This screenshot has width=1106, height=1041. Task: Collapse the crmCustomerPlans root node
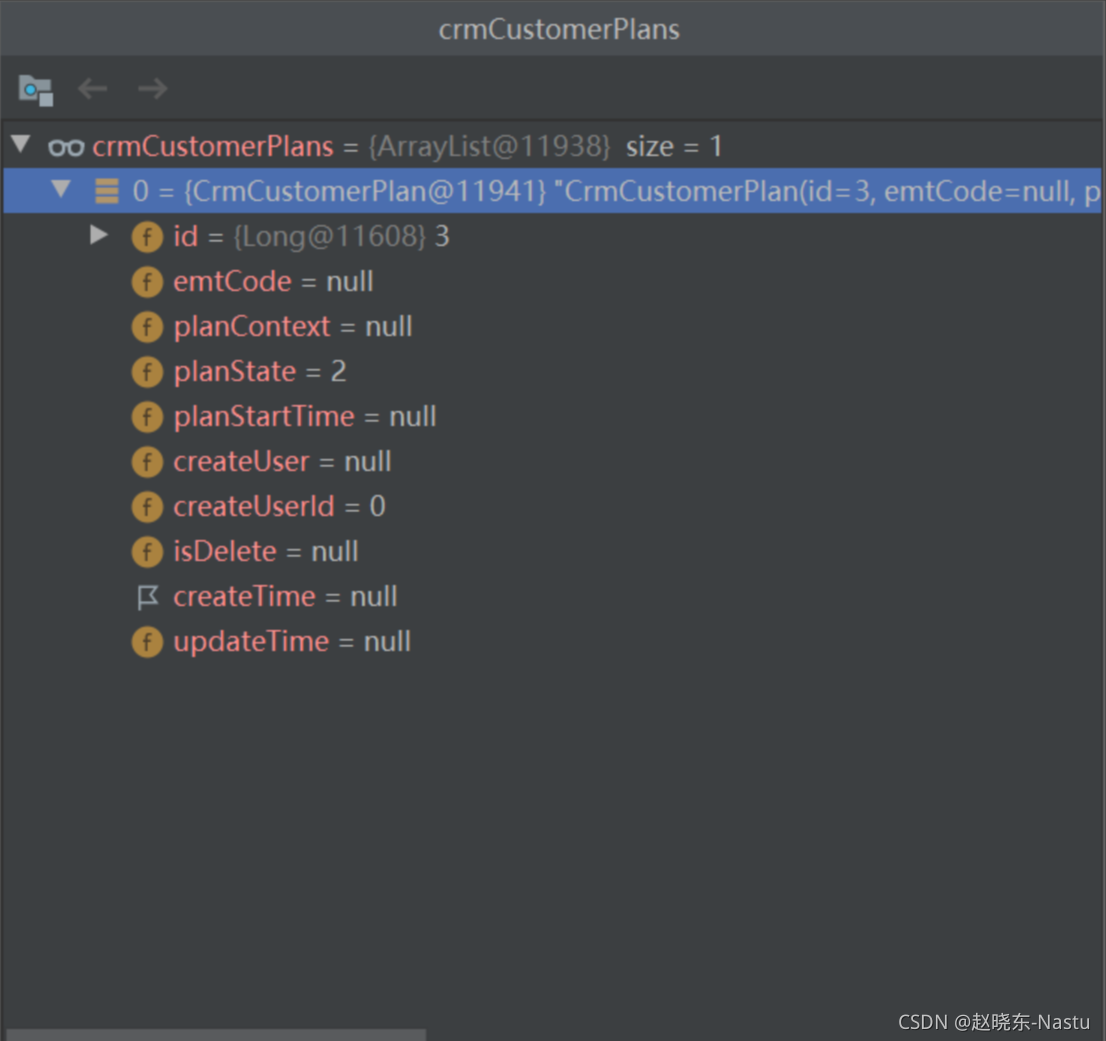point(21,145)
